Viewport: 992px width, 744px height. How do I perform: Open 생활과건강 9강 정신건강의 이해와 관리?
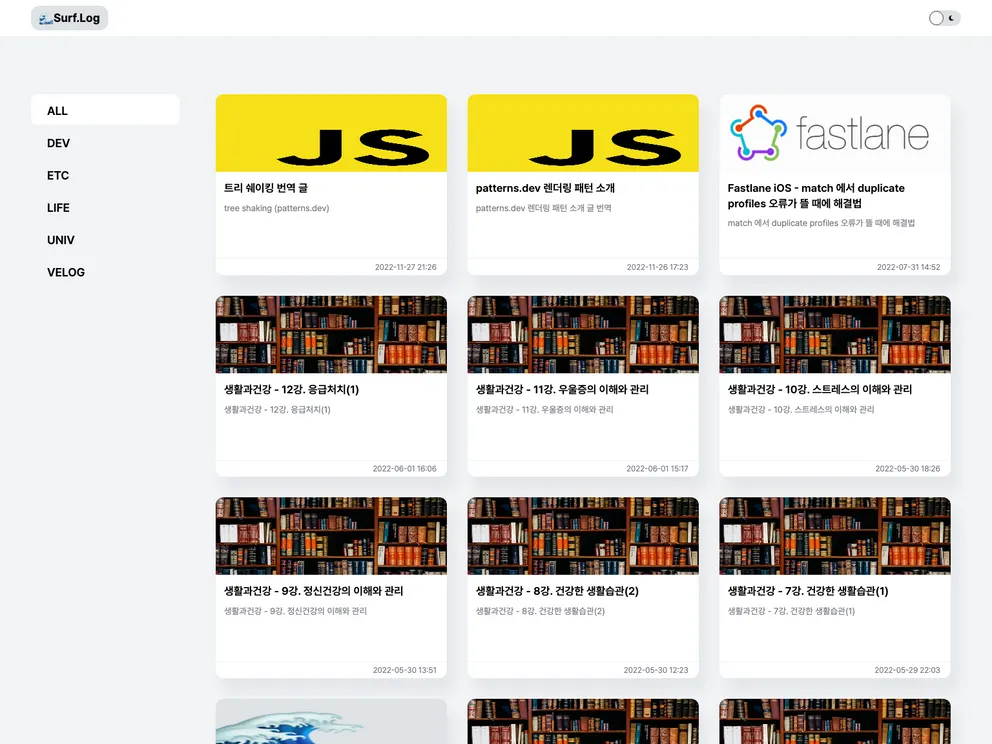coord(313,591)
